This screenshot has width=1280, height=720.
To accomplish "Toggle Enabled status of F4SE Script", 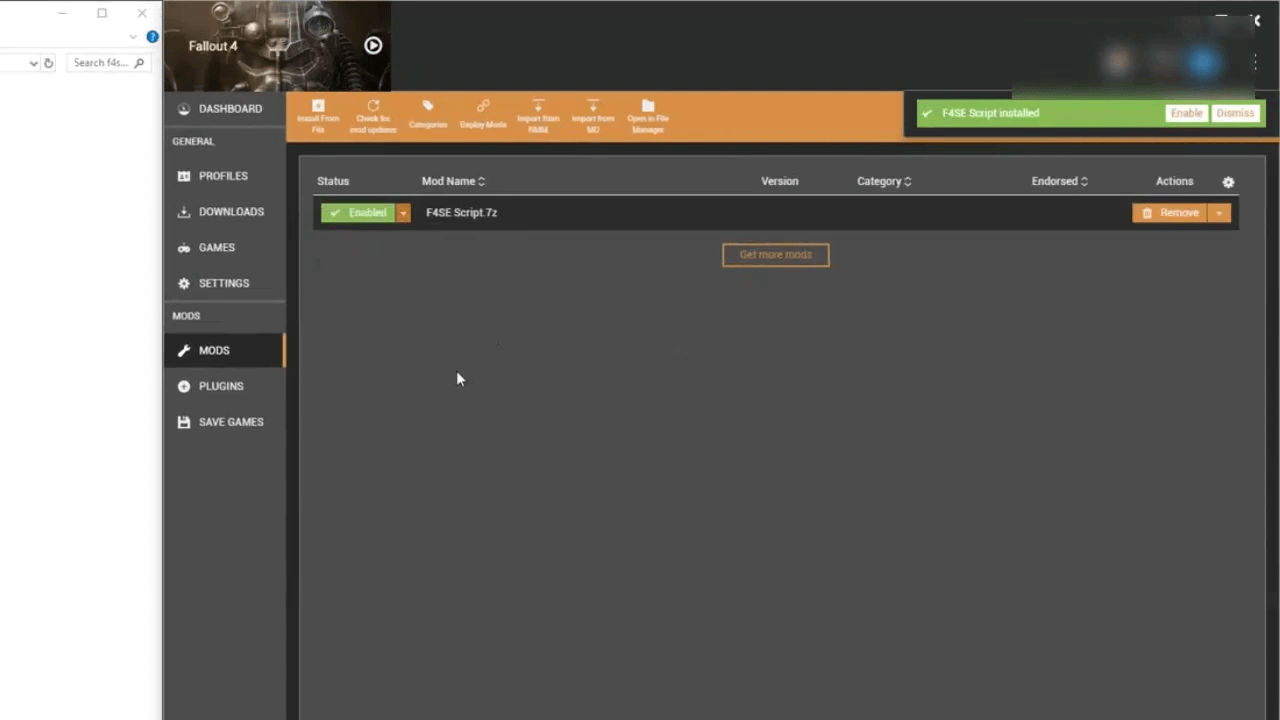I will coord(358,213).
